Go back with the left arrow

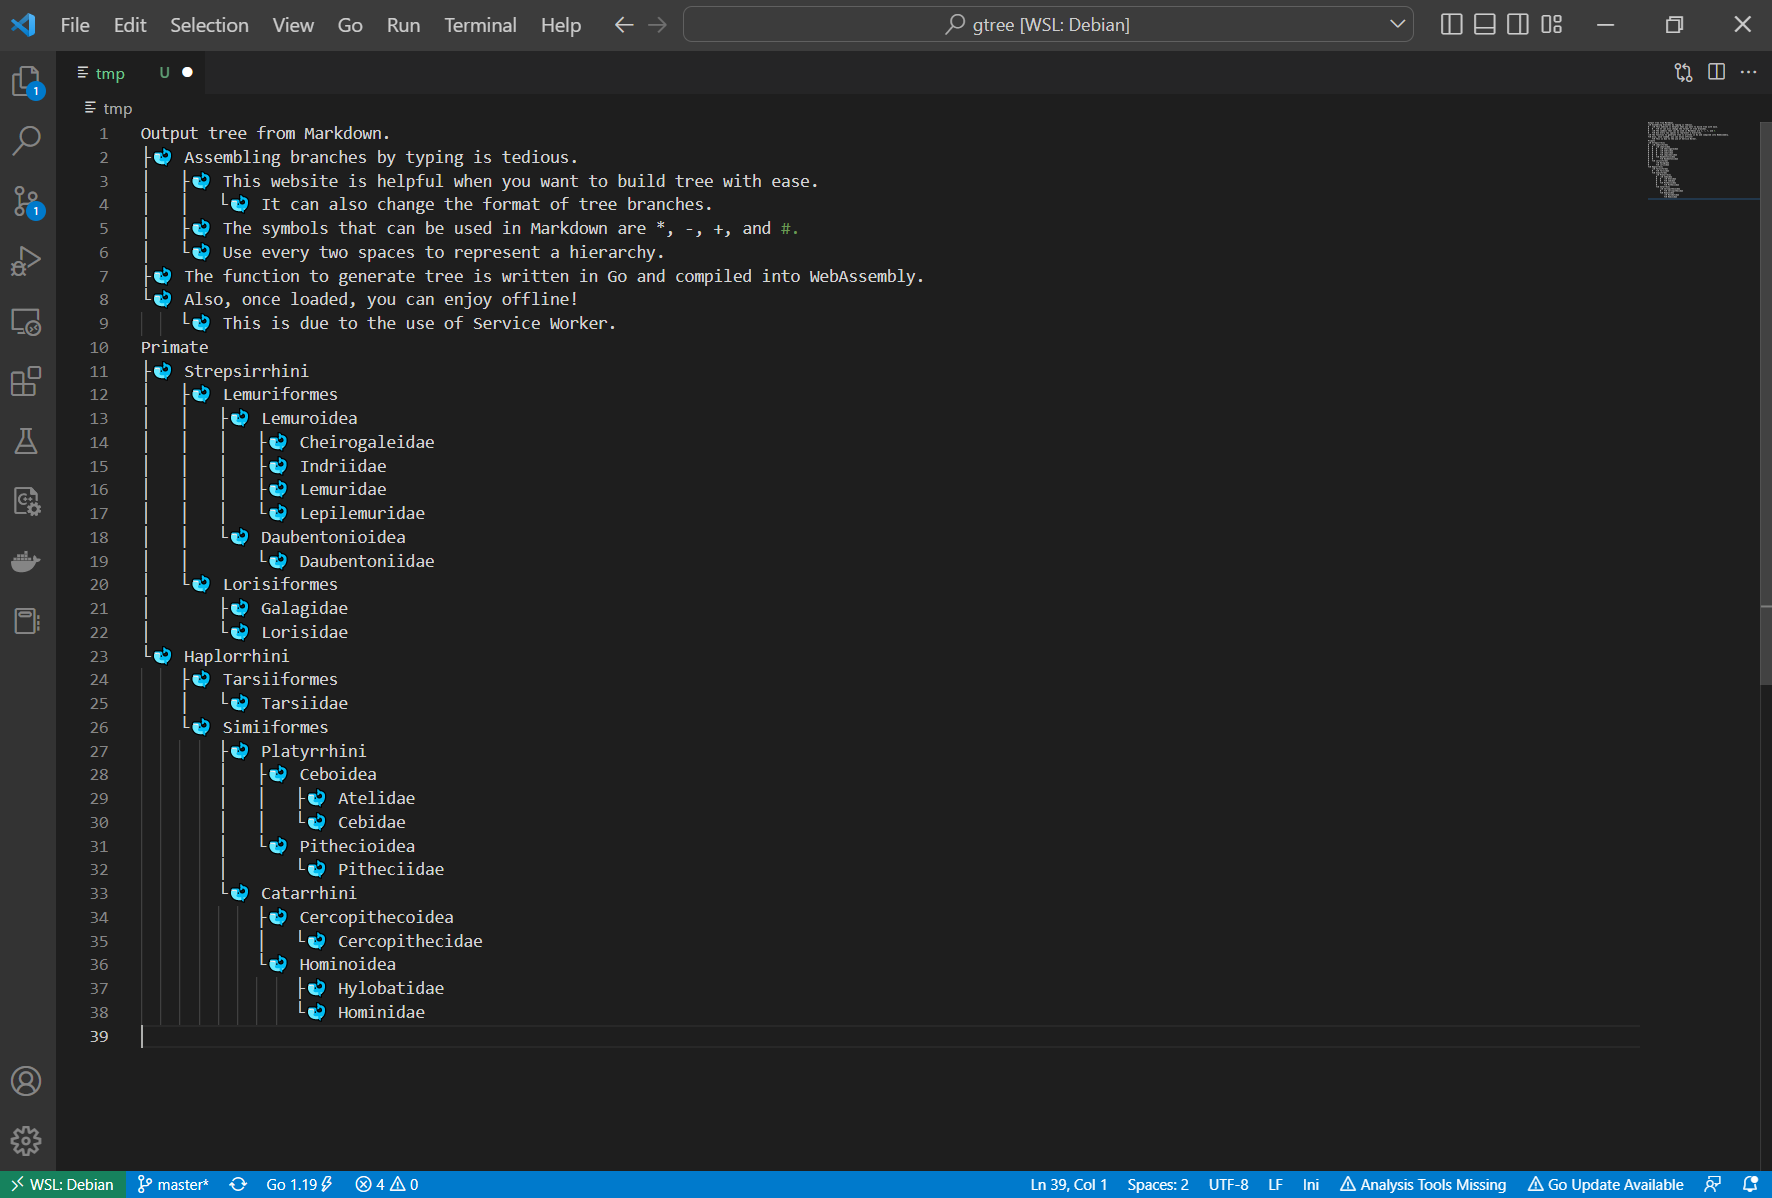coord(624,25)
